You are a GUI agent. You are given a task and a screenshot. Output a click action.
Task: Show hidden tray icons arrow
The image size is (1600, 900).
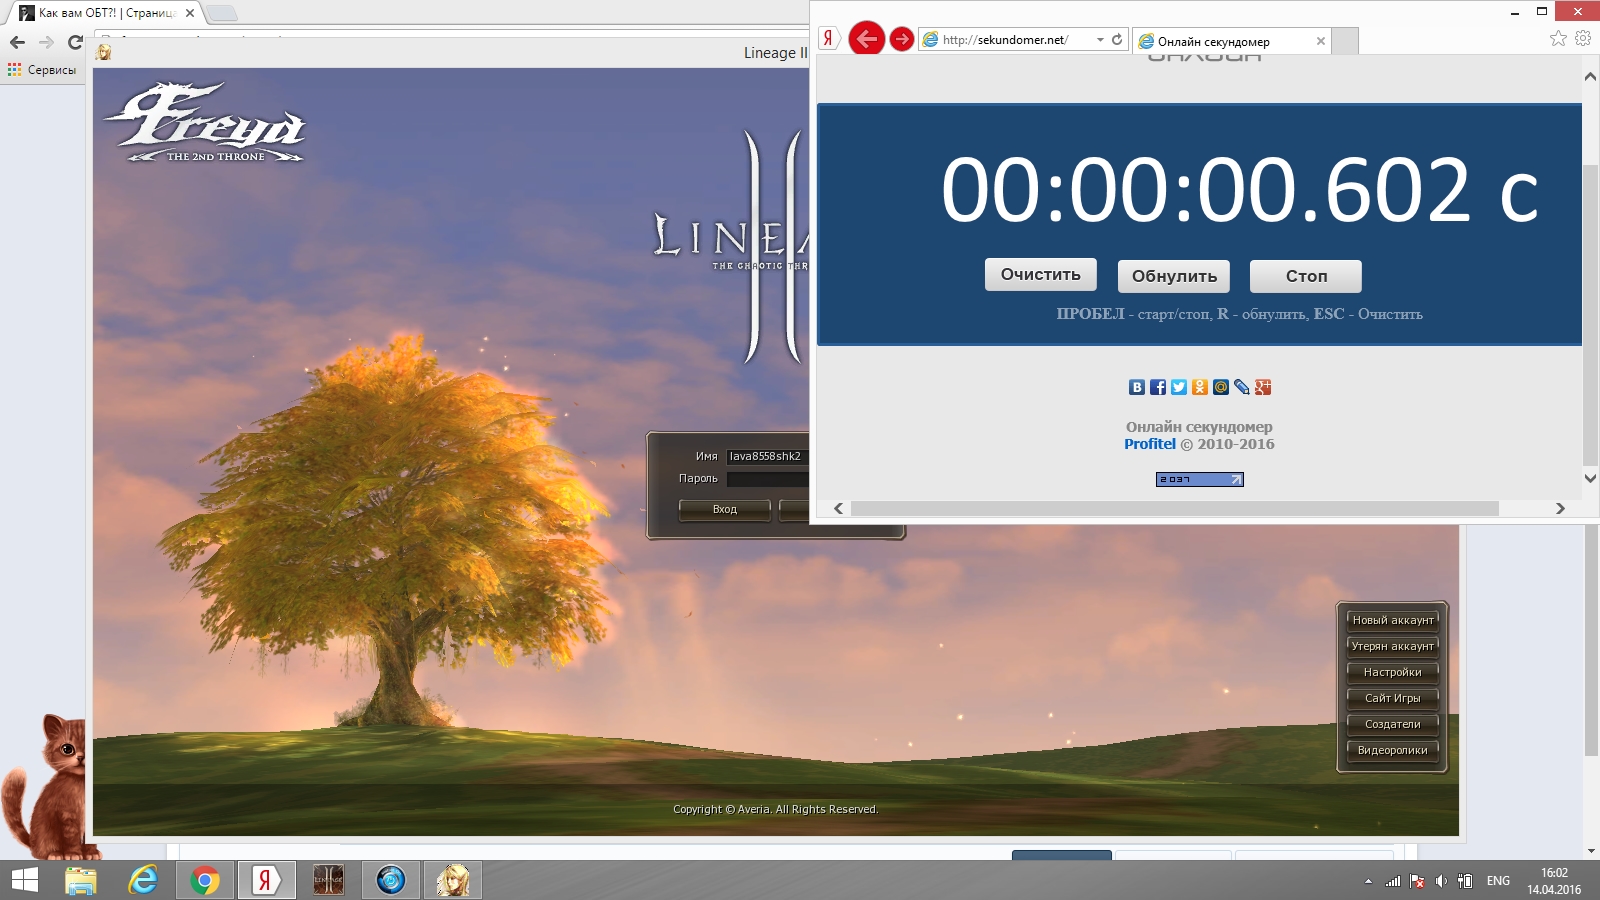pyautogui.click(x=1368, y=881)
